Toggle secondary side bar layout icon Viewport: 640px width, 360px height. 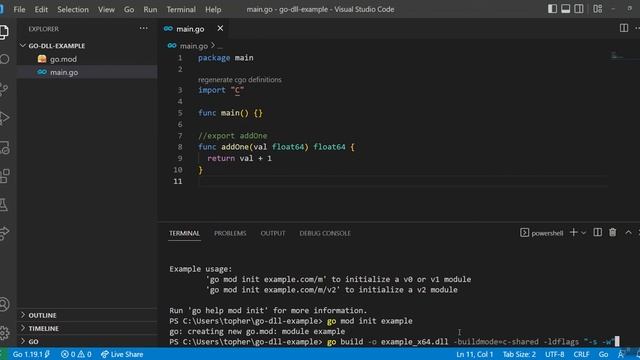(579, 9)
